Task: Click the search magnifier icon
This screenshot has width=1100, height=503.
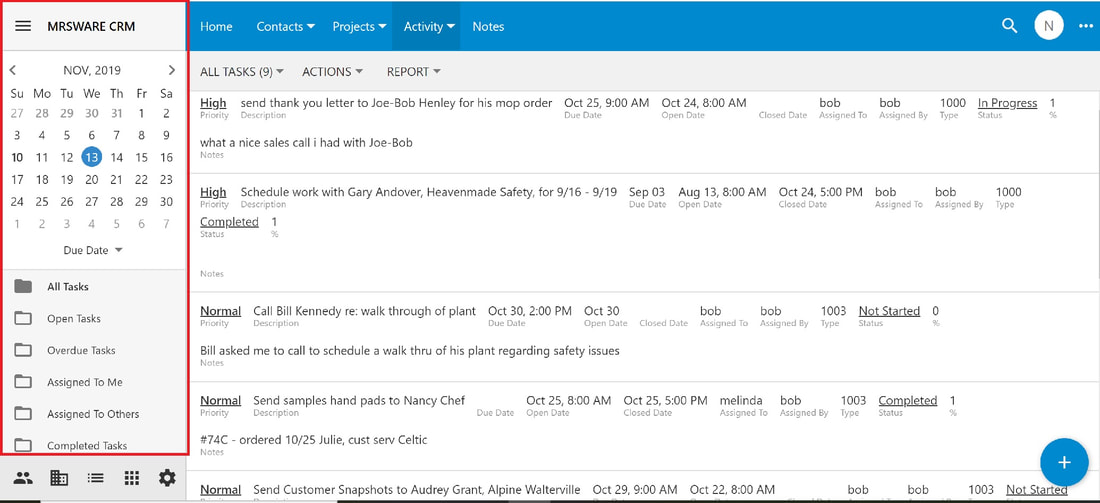Action: tap(1010, 26)
